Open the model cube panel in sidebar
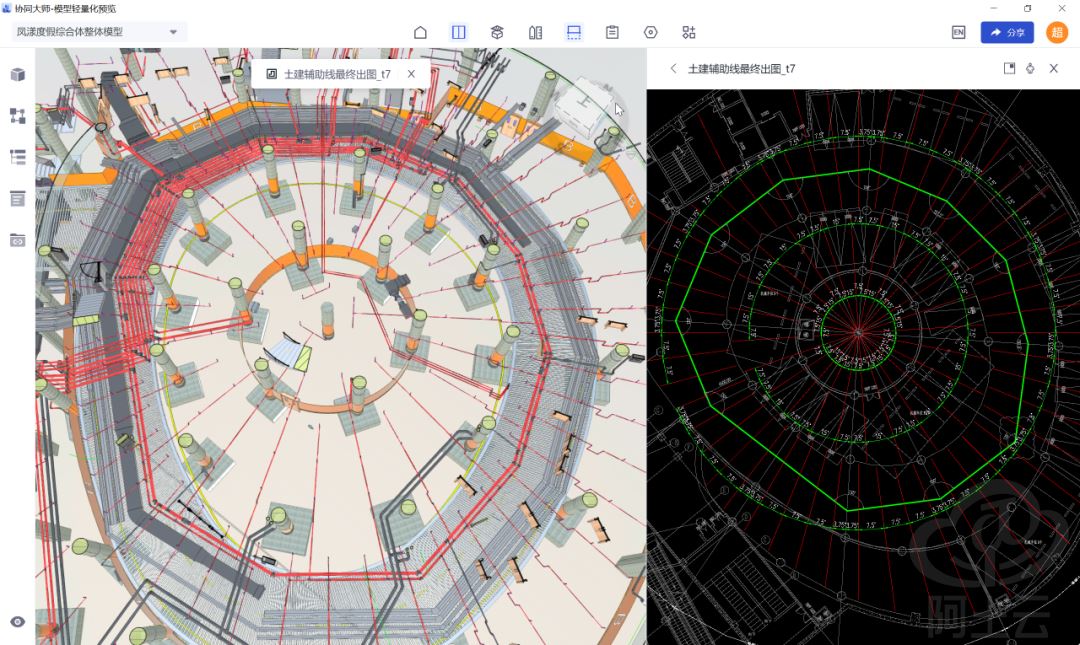Viewport: 1080px width, 645px height. (17, 74)
